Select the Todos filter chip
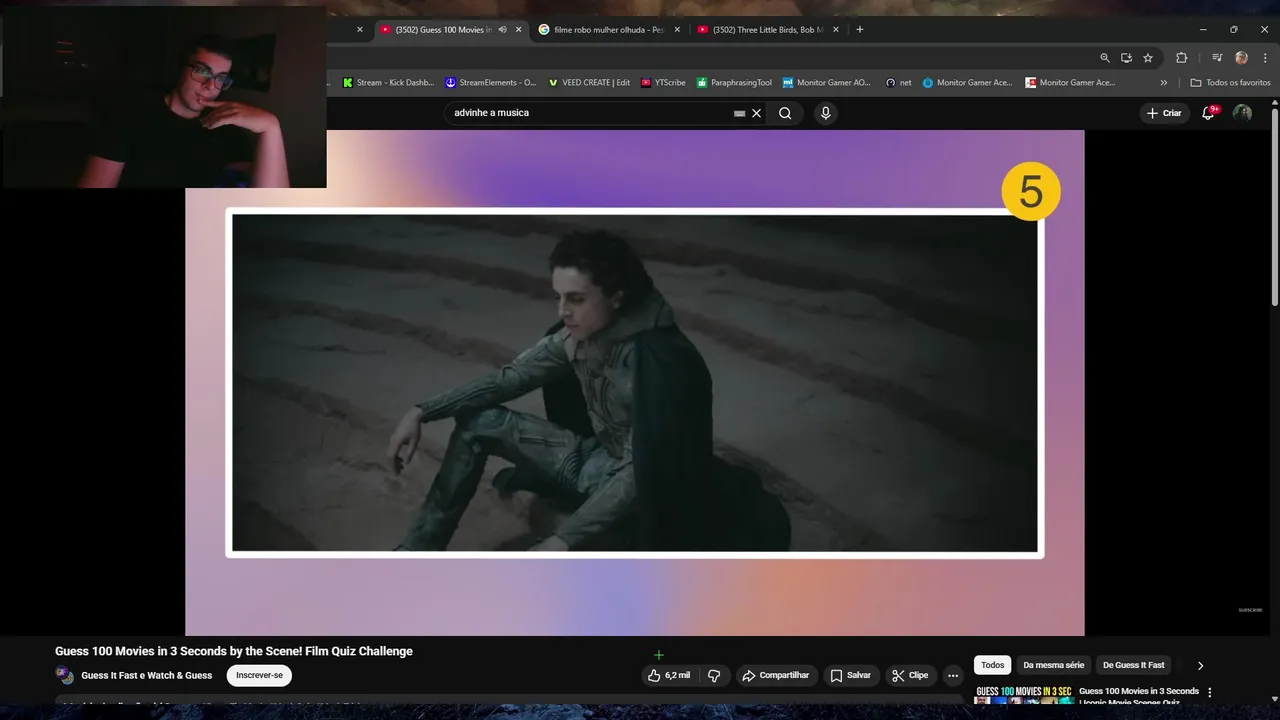 [992, 665]
